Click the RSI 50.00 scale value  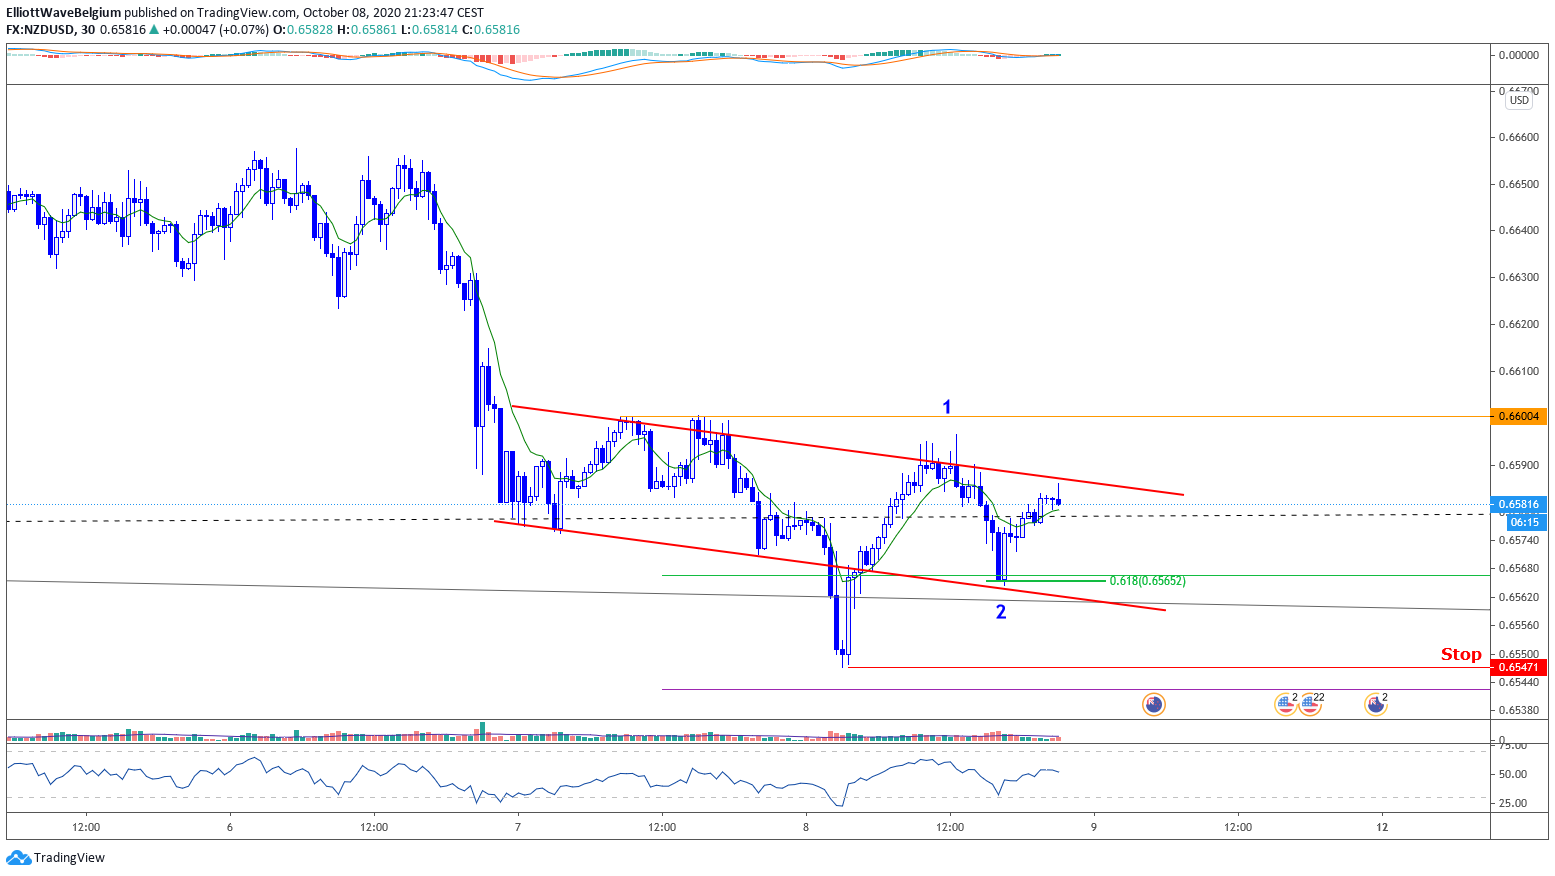coord(1513,774)
